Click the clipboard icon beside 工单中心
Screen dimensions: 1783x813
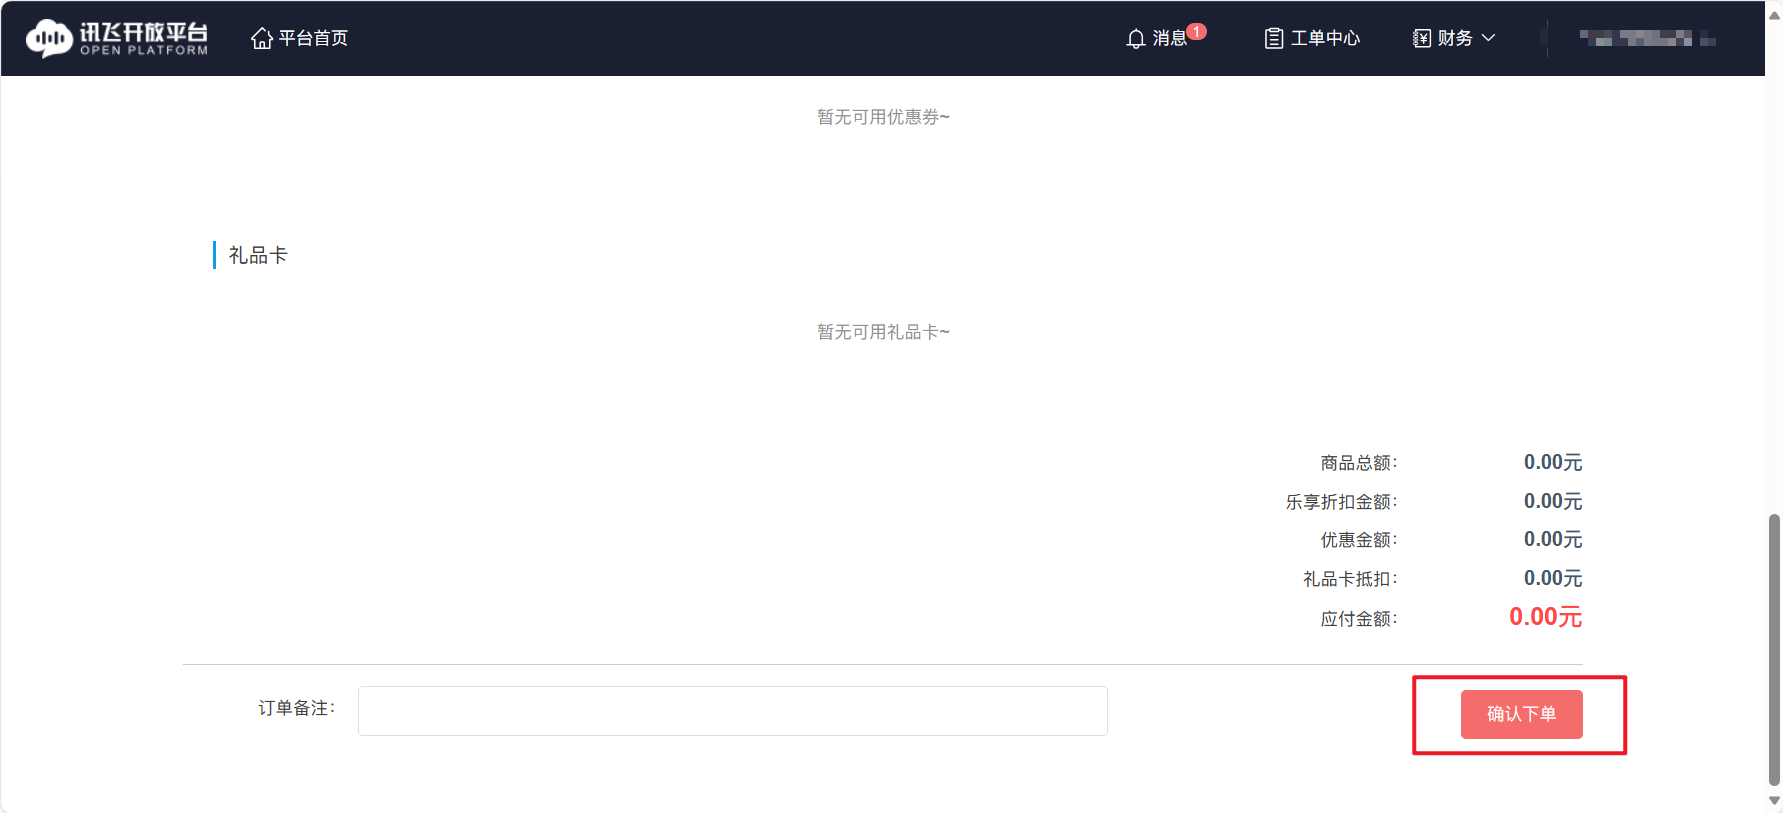(x=1273, y=39)
